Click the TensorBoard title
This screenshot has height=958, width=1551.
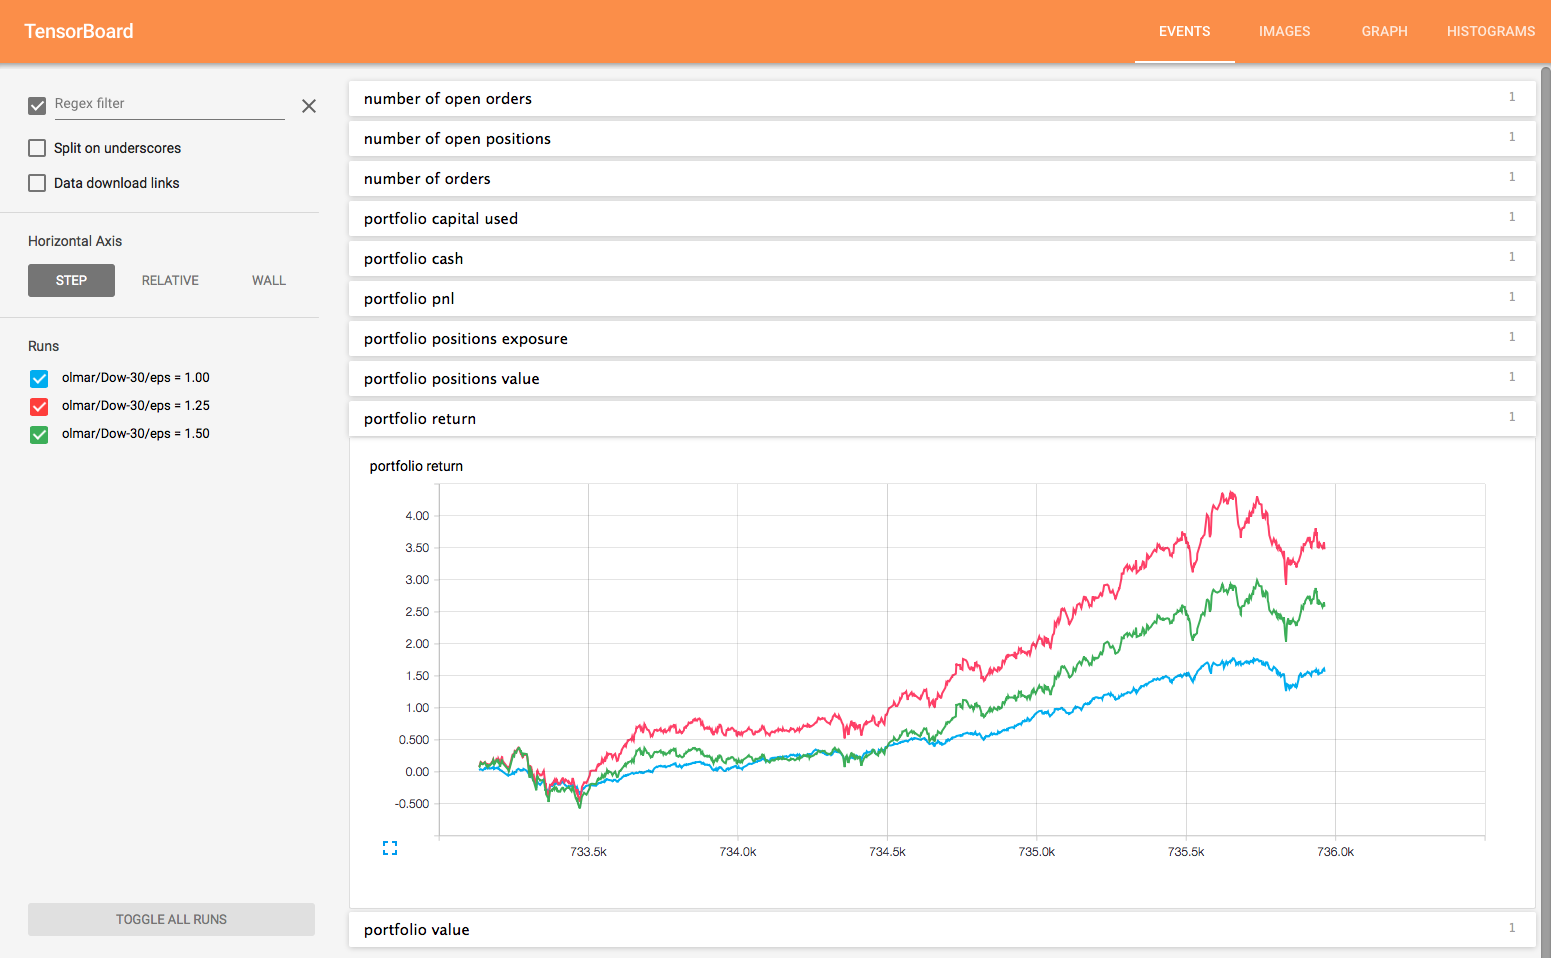pos(79,31)
